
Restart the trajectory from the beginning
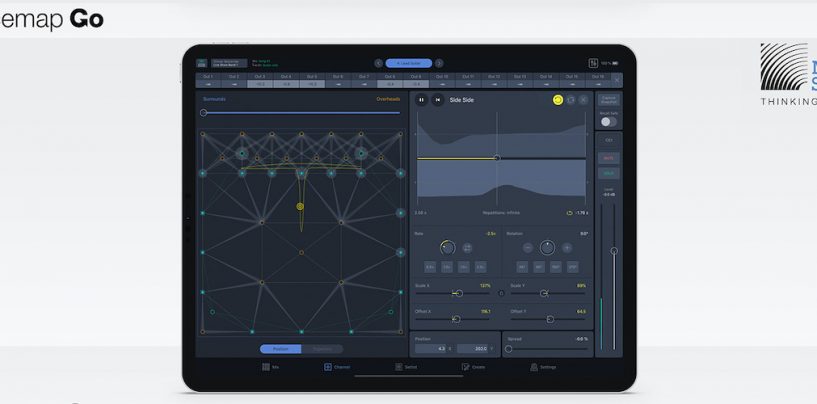[438, 100]
